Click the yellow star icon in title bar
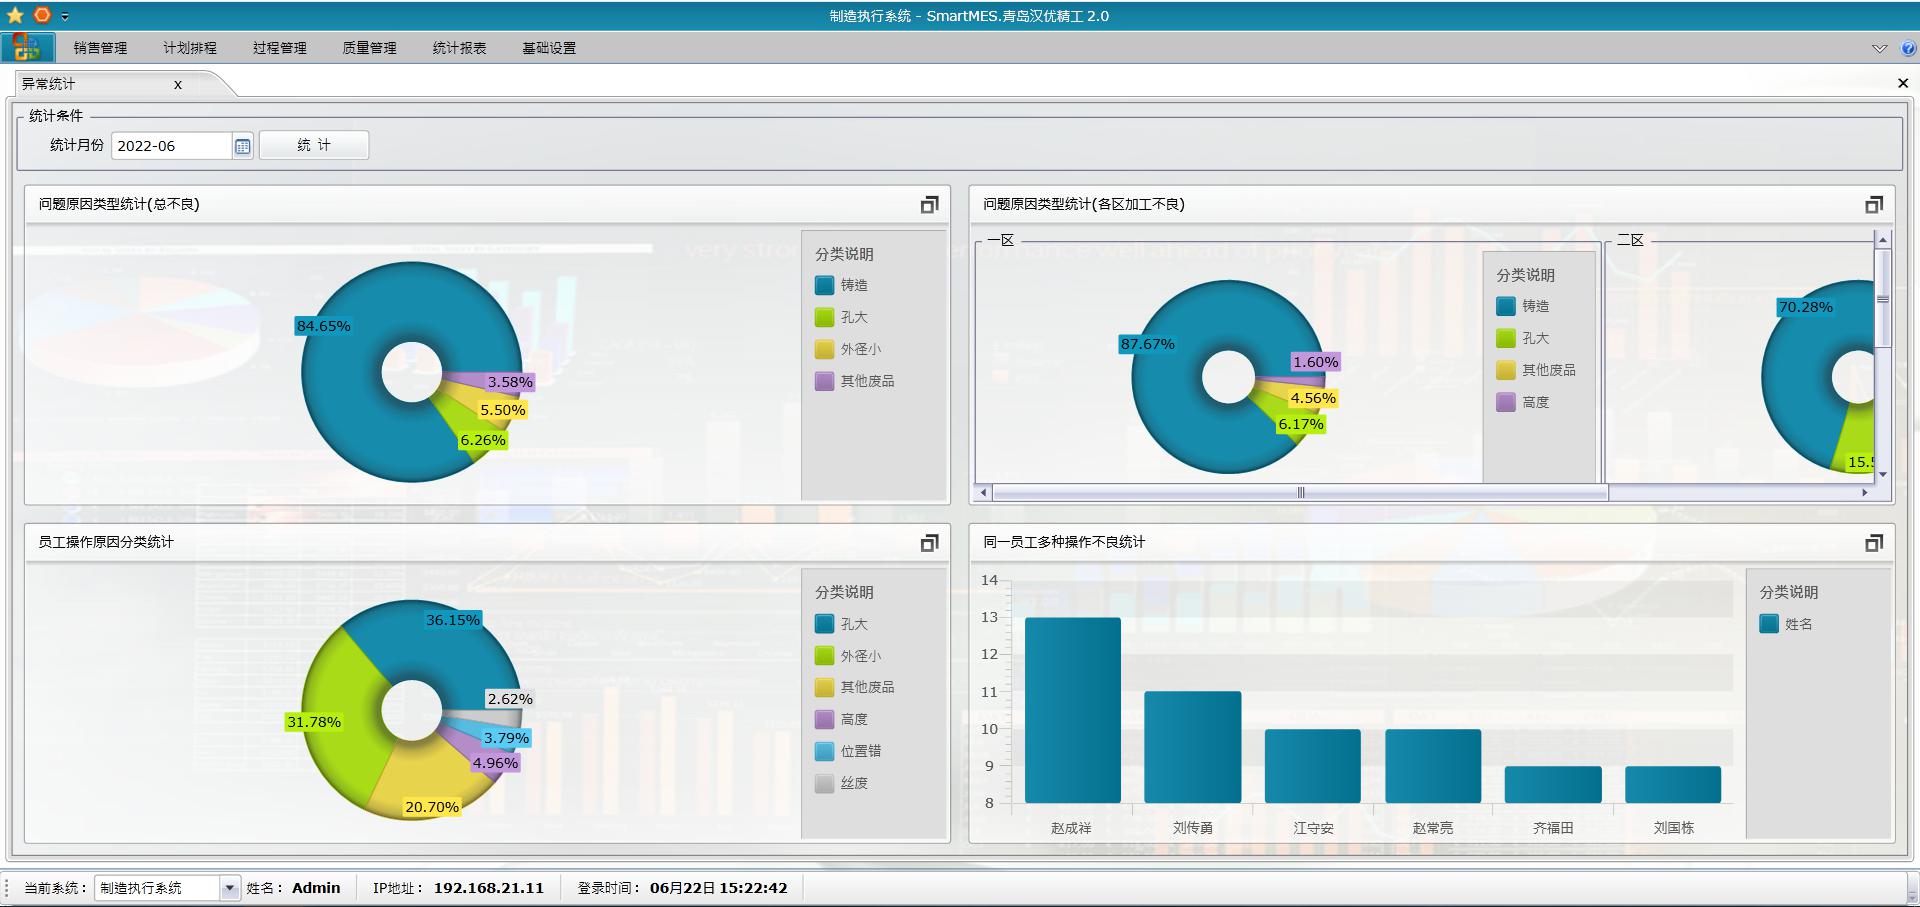Screen dimensions: 1920x907 pyautogui.click(x=15, y=15)
